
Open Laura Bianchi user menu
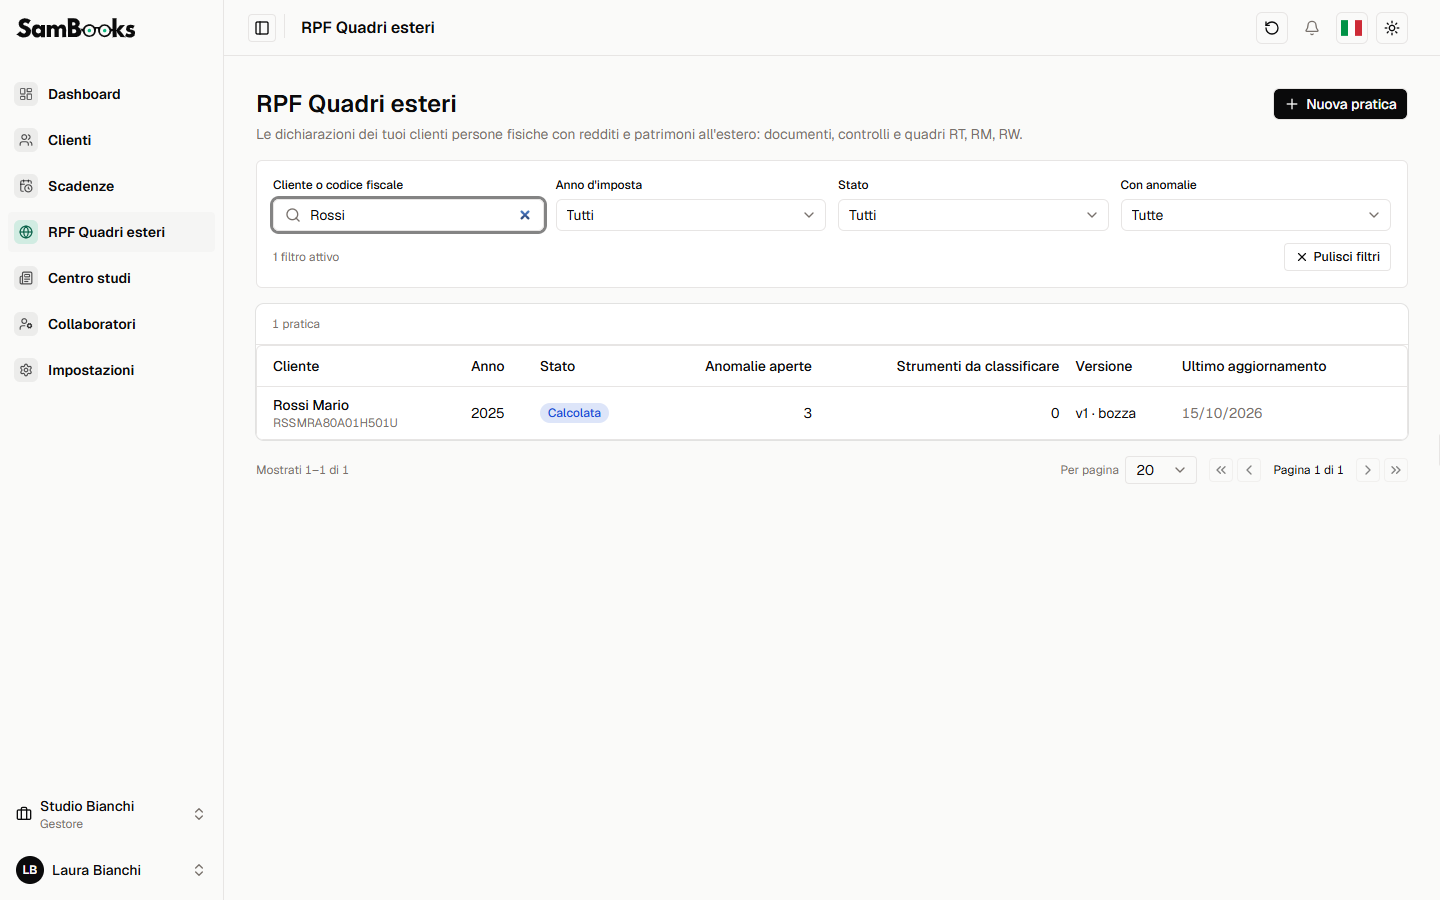point(112,870)
